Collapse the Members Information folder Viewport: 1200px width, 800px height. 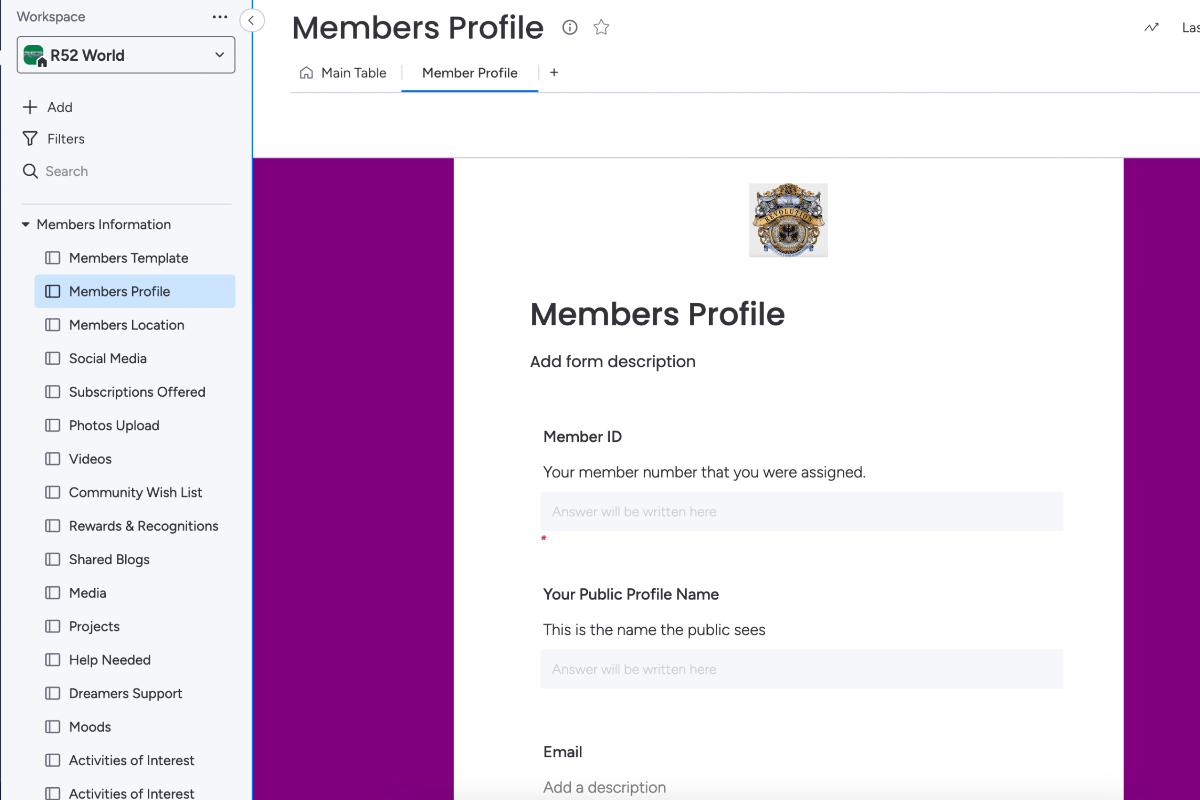click(26, 225)
